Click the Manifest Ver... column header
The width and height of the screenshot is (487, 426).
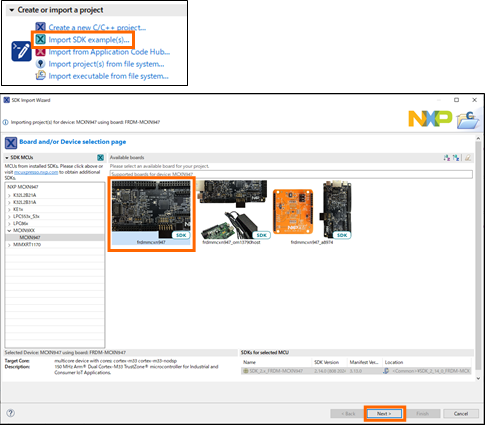pyautogui.click(x=364, y=362)
